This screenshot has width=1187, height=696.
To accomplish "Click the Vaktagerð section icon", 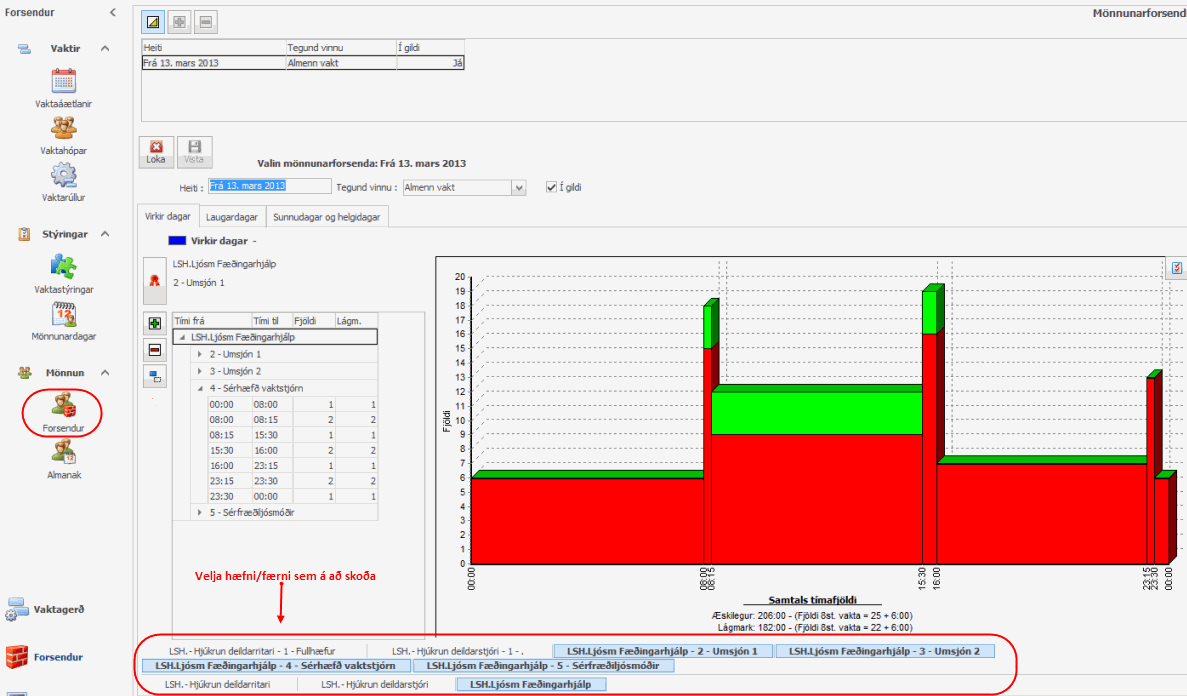I will pos(16,609).
